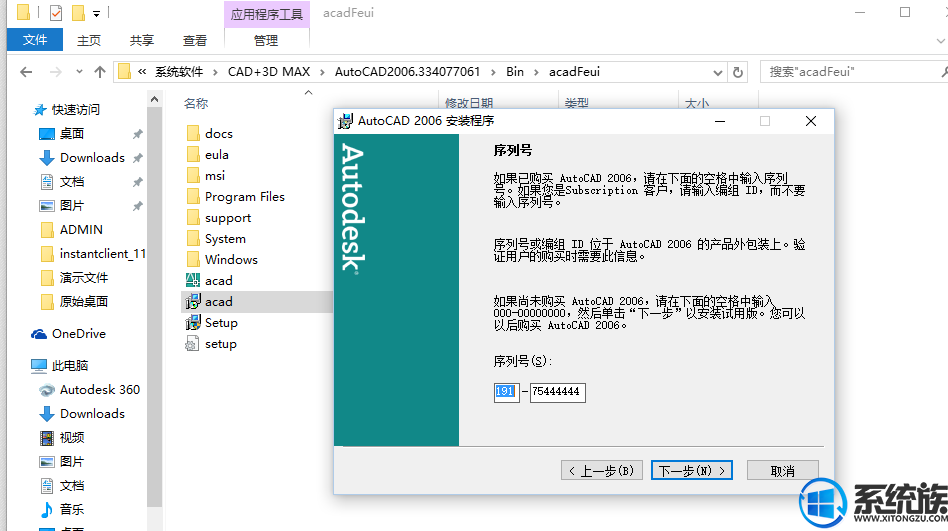Select the highlighted acad installer icon
The image size is (948, 531).
pos(193,301)
